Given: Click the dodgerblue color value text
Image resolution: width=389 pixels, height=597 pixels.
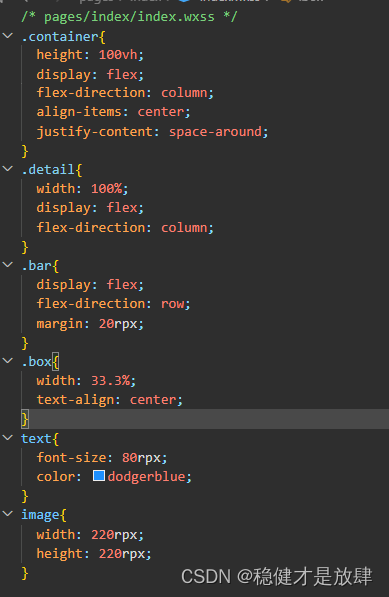Looking at the screenshot, I should (147, 476).
